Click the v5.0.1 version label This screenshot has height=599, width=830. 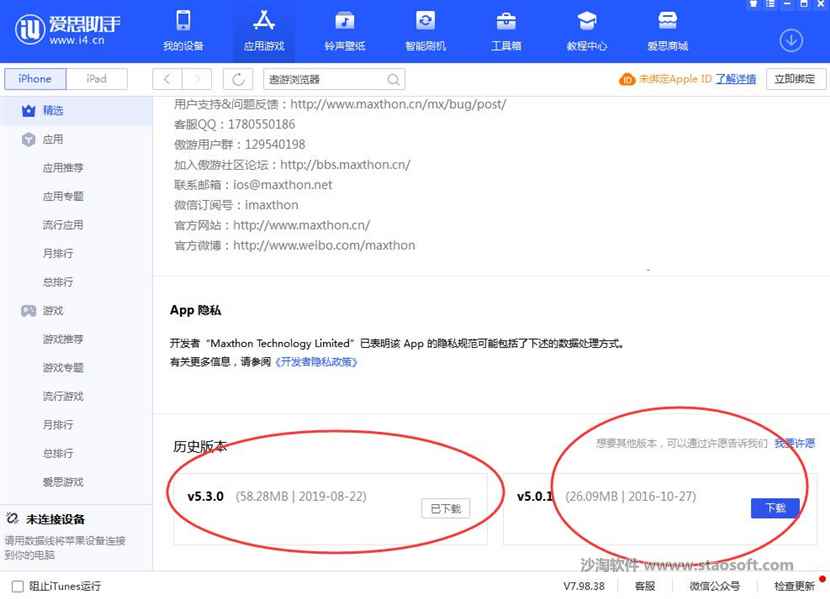click(x=535, y=496)
